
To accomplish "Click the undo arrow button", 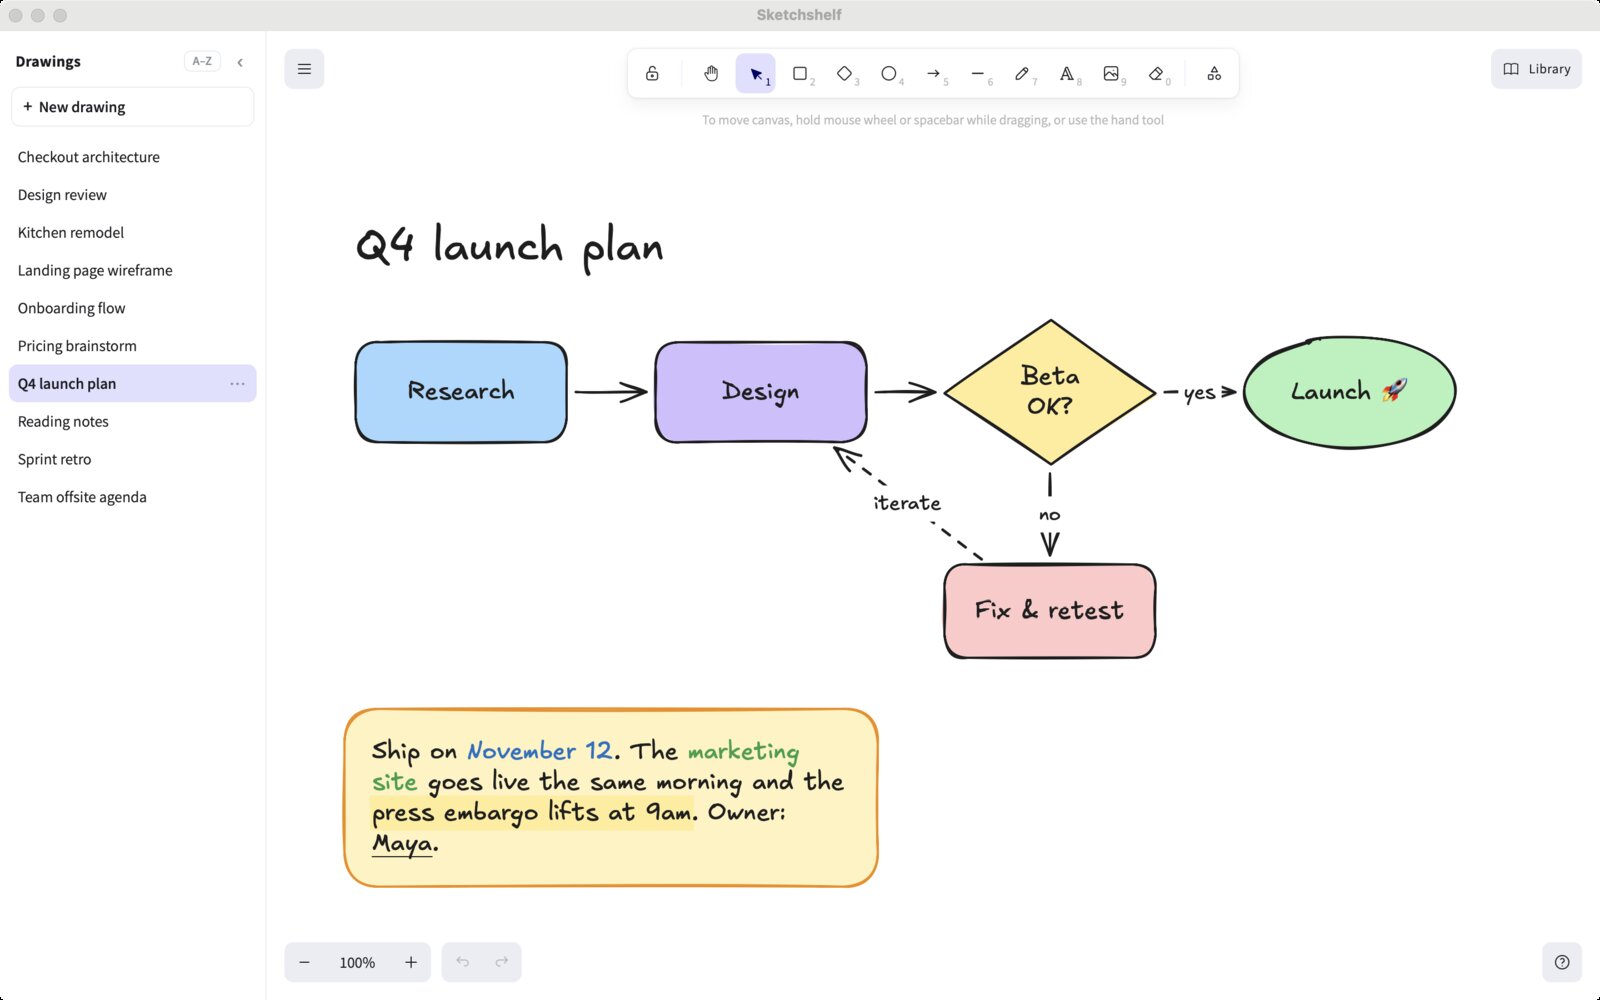I will pyautogui.click(x=462, y=962).
